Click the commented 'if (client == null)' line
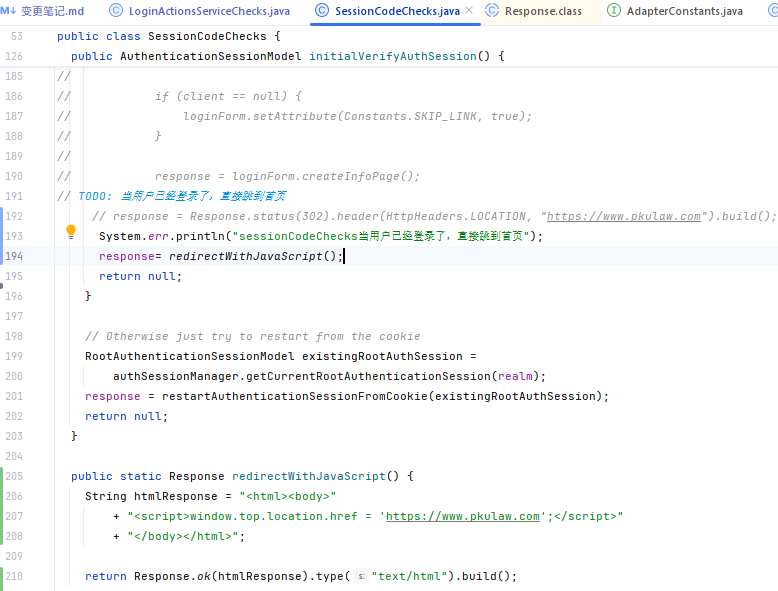Screen dimensions: 778x591 [x=228, y=96]
